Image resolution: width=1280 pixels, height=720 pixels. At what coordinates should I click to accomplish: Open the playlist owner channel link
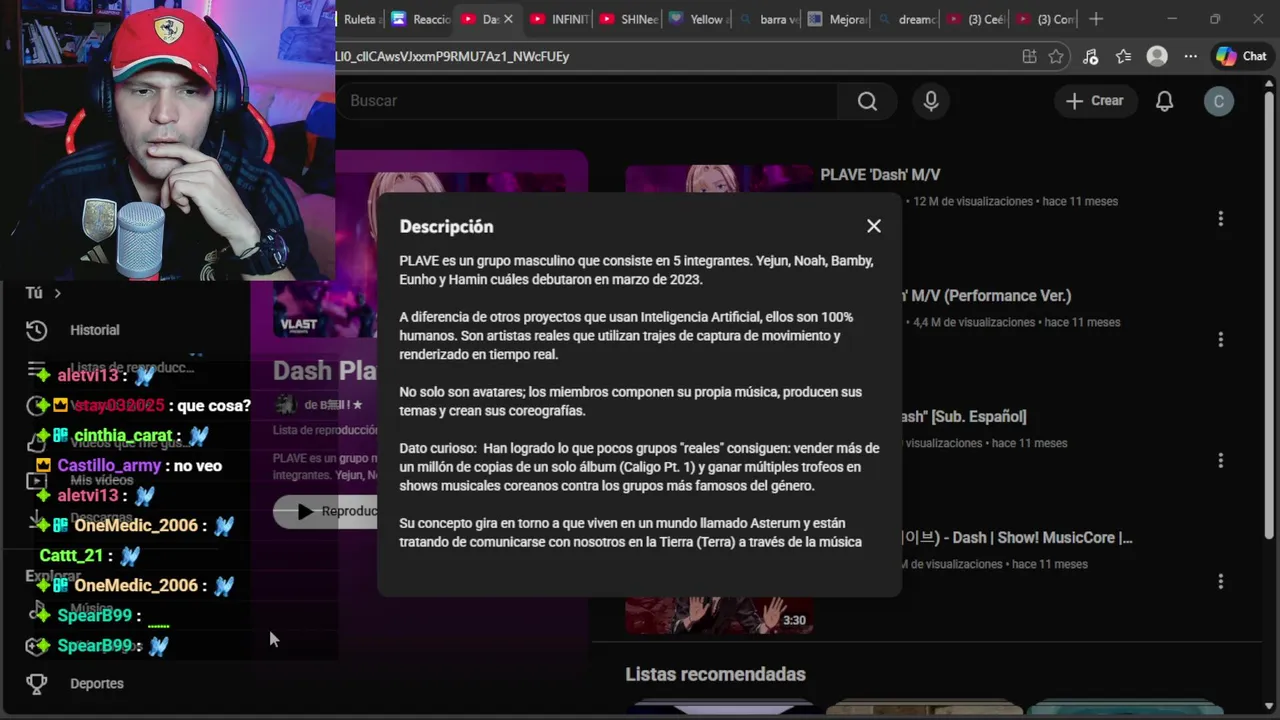(x=332, y=405)
